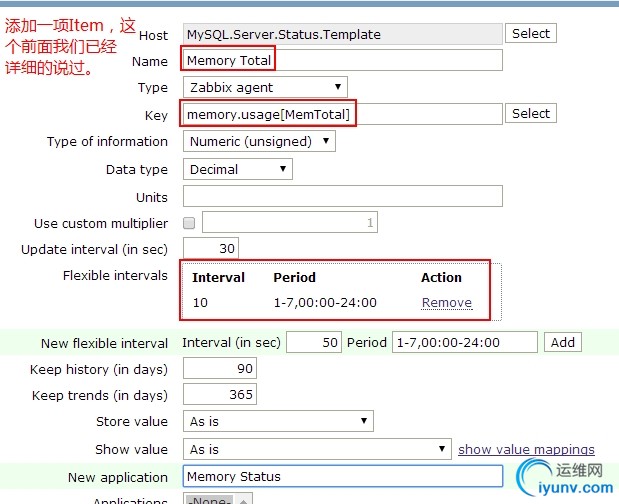The image size is (619, 504).
Task: Click the custom multiplier value field
Action: click(x=290, y=222)
